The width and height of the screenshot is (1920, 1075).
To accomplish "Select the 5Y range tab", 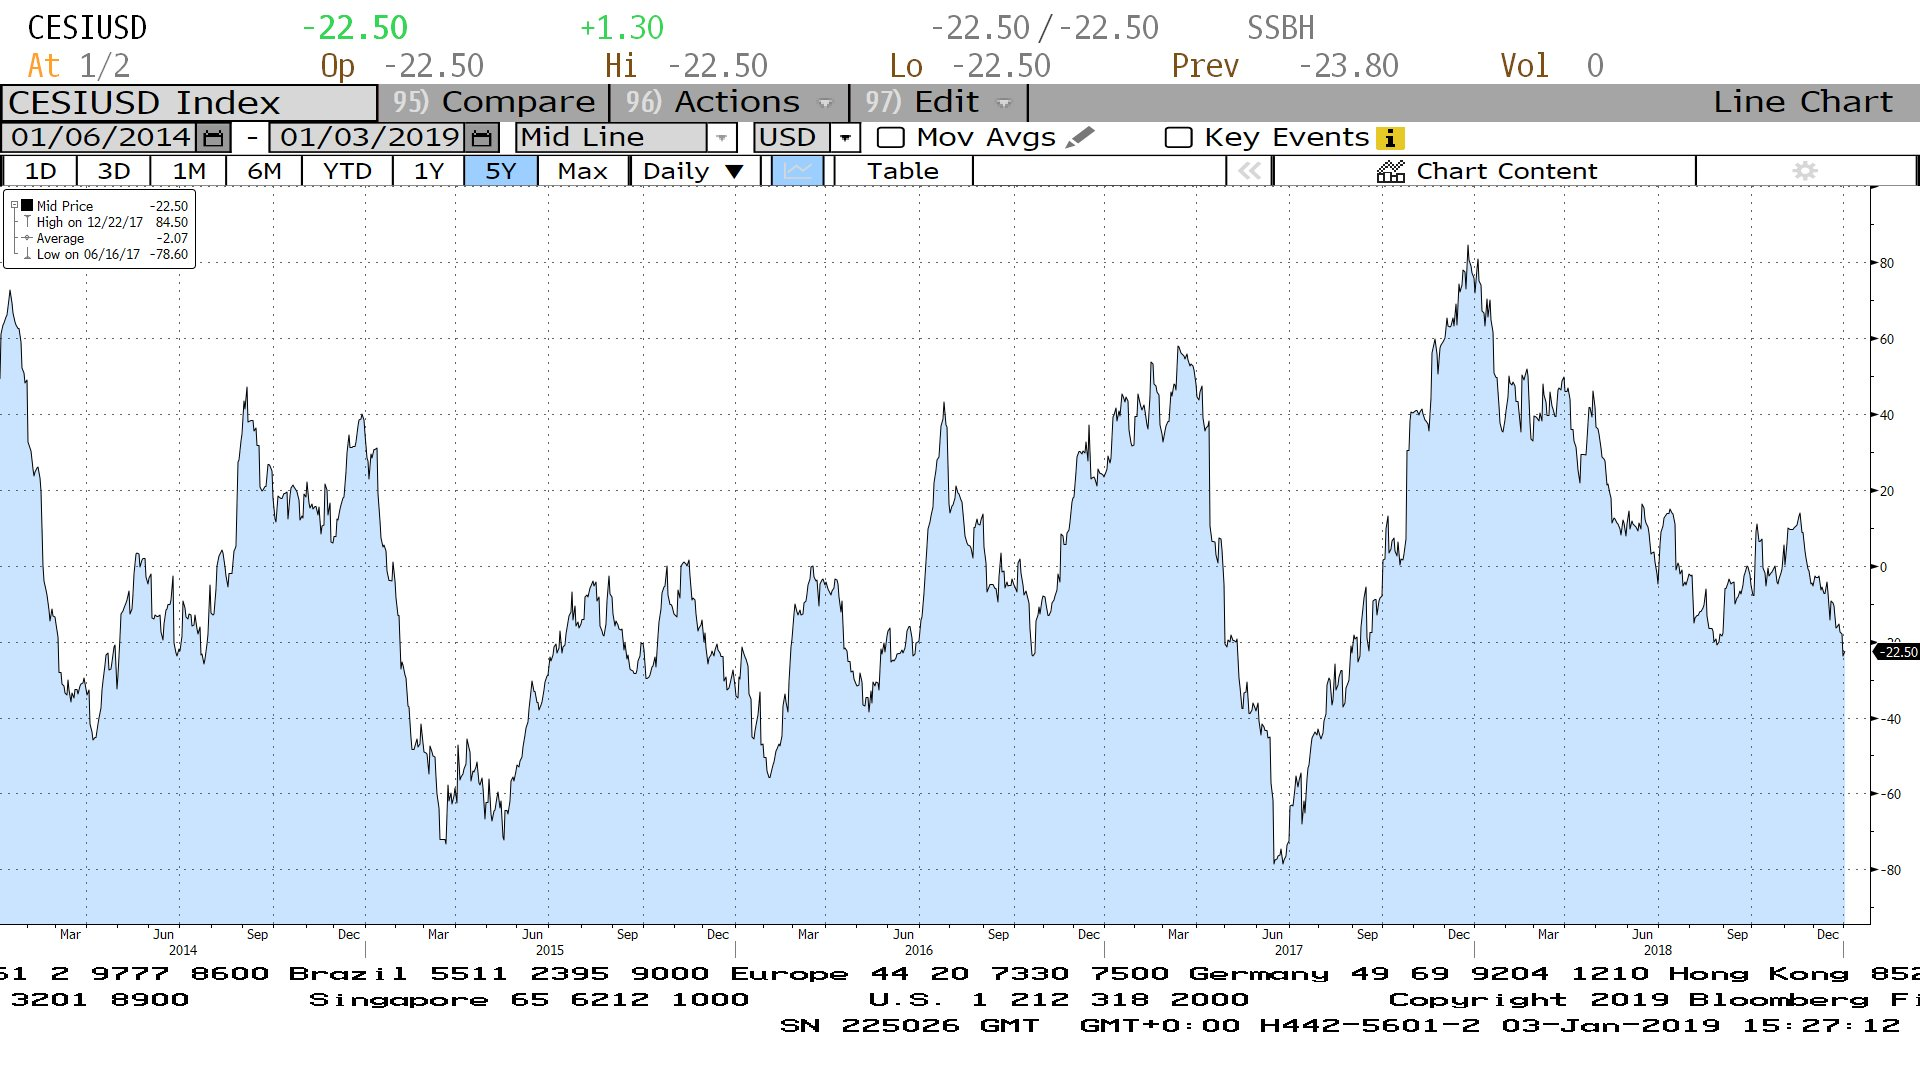I will [x=501, y=171].
